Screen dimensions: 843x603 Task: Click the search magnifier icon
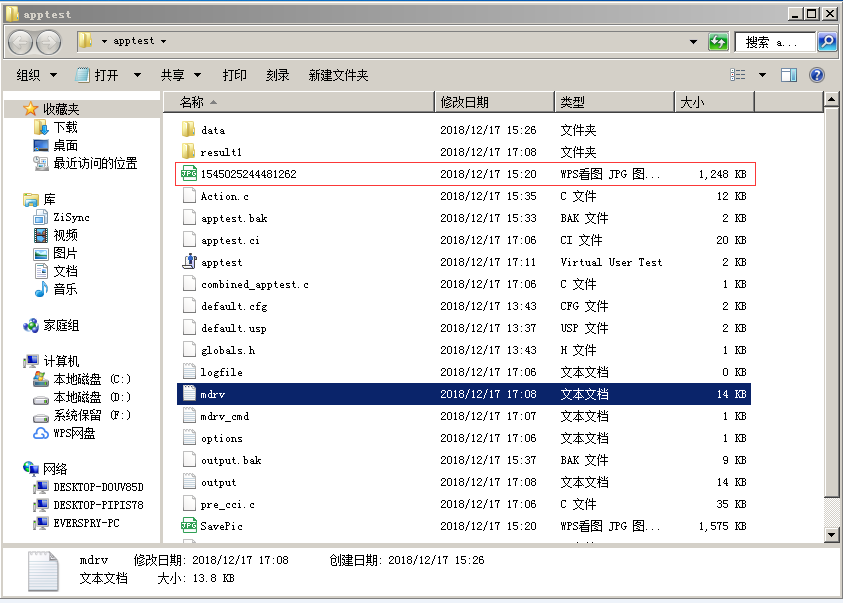[827, 42]
